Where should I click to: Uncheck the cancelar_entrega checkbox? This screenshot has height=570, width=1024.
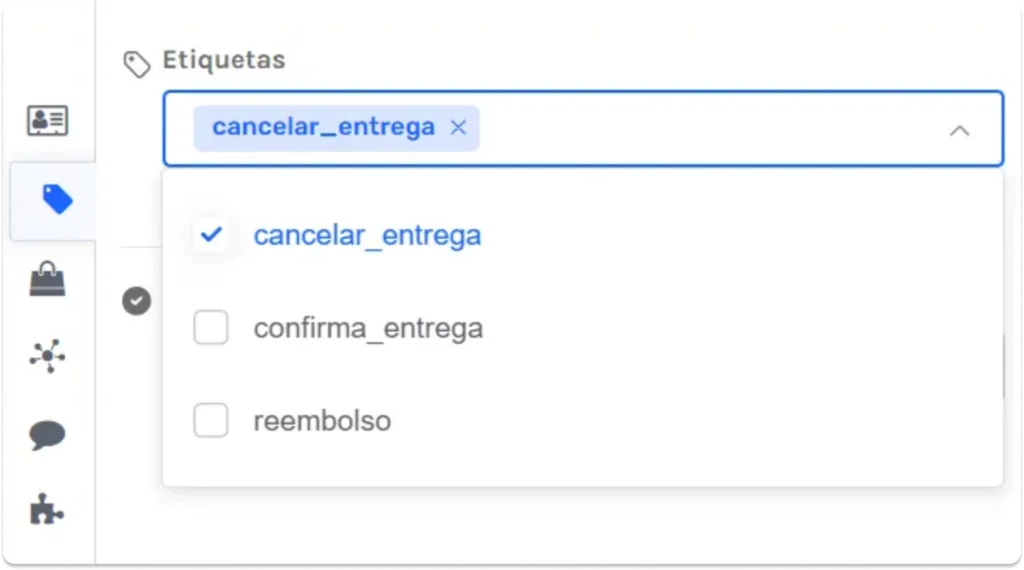click(211, 235)
